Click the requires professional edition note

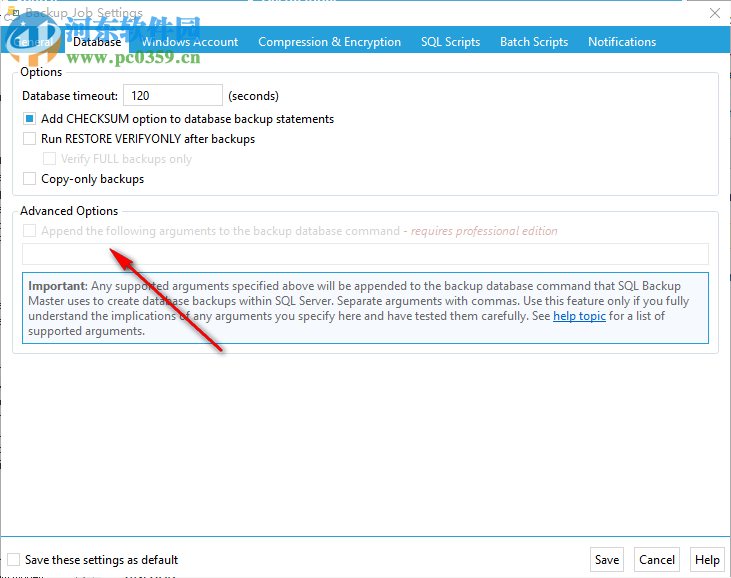coord(484,231)
